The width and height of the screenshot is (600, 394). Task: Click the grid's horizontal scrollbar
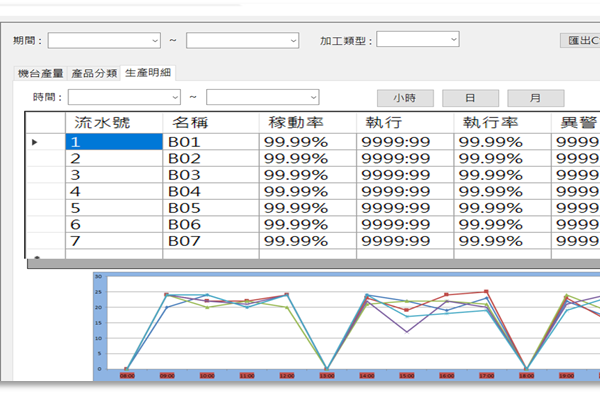(x=314, y=264)
